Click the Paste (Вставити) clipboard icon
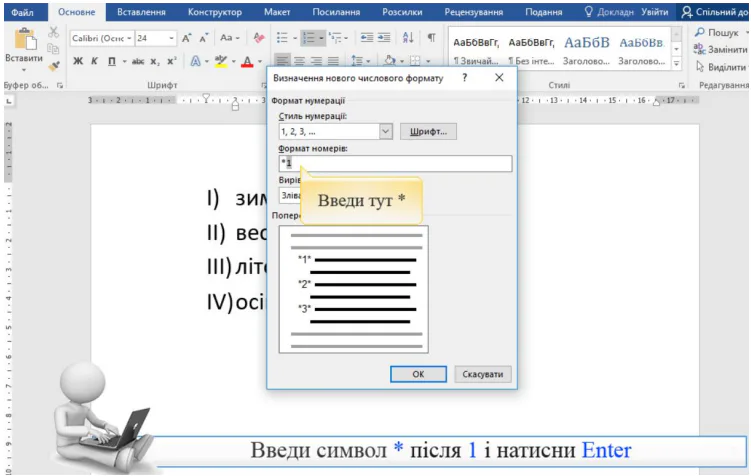This screenshot has width=751, height=476. click(x=23, y=42)
